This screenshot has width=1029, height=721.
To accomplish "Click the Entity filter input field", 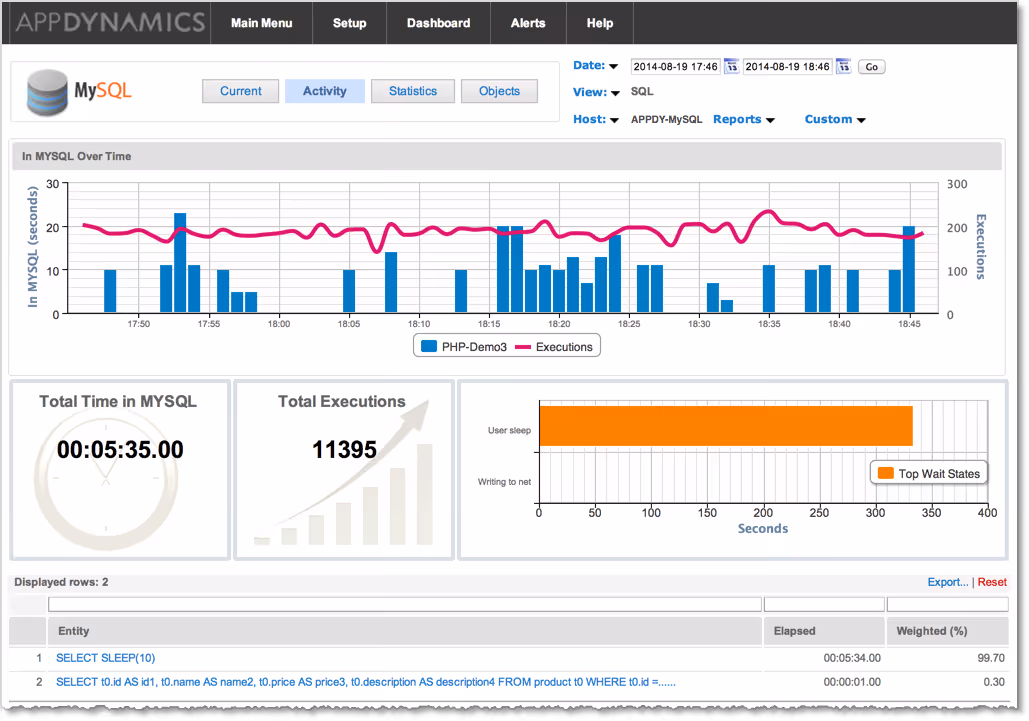I will (x=405, y=604).
